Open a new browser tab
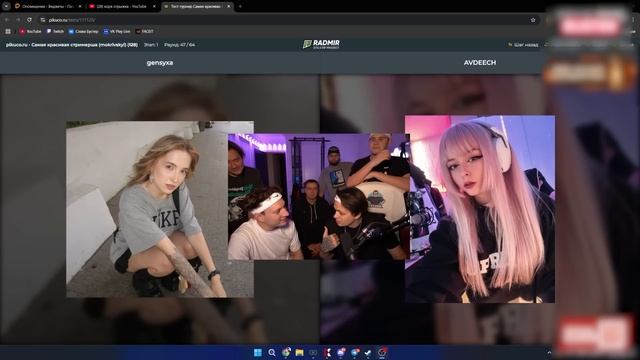This screenshot has height=360, width=640. [240, 7]
